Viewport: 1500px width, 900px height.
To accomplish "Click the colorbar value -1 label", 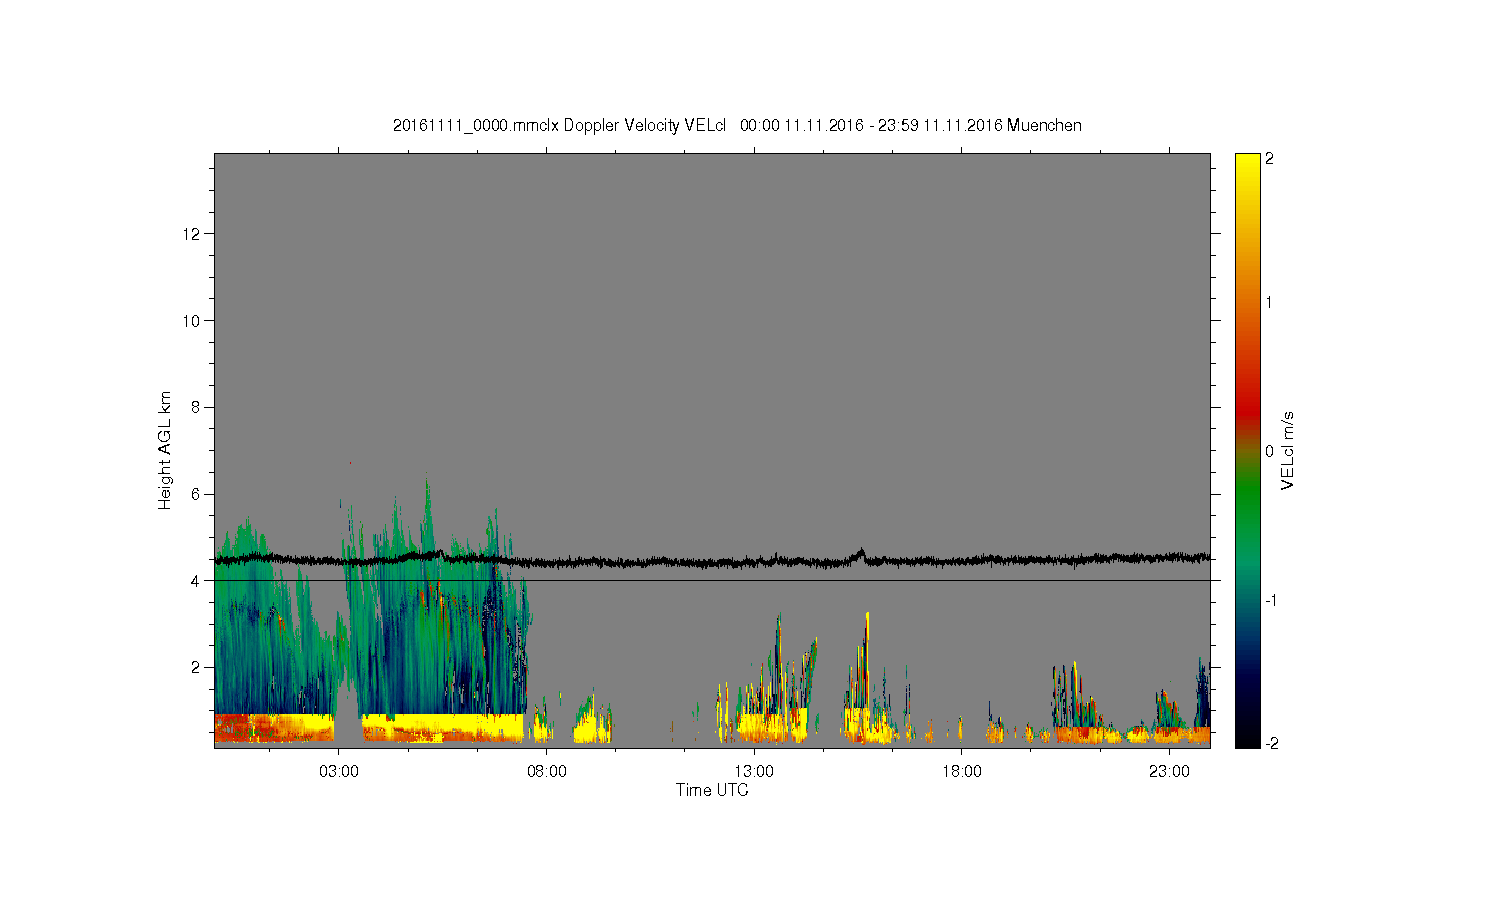I will click(1270, 600).
